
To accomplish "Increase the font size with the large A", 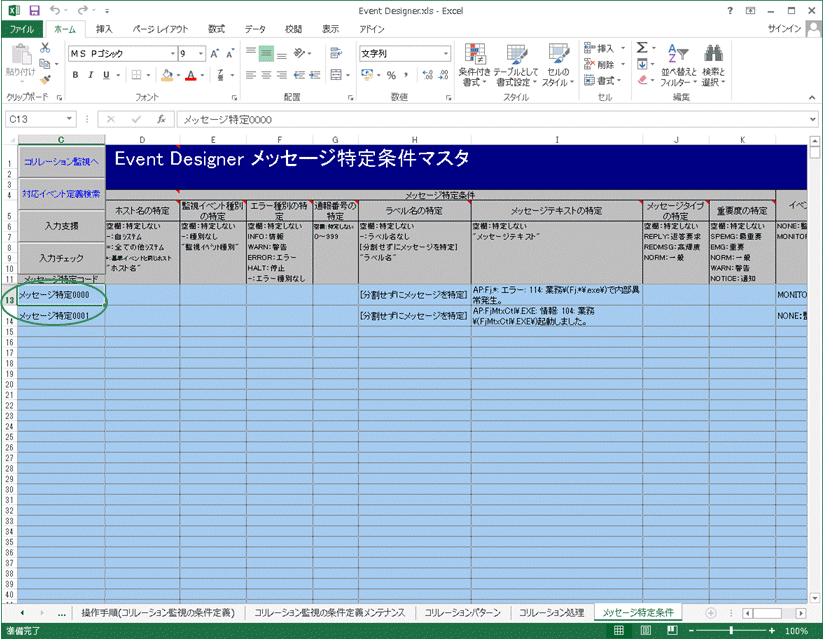I will point(214,54).
